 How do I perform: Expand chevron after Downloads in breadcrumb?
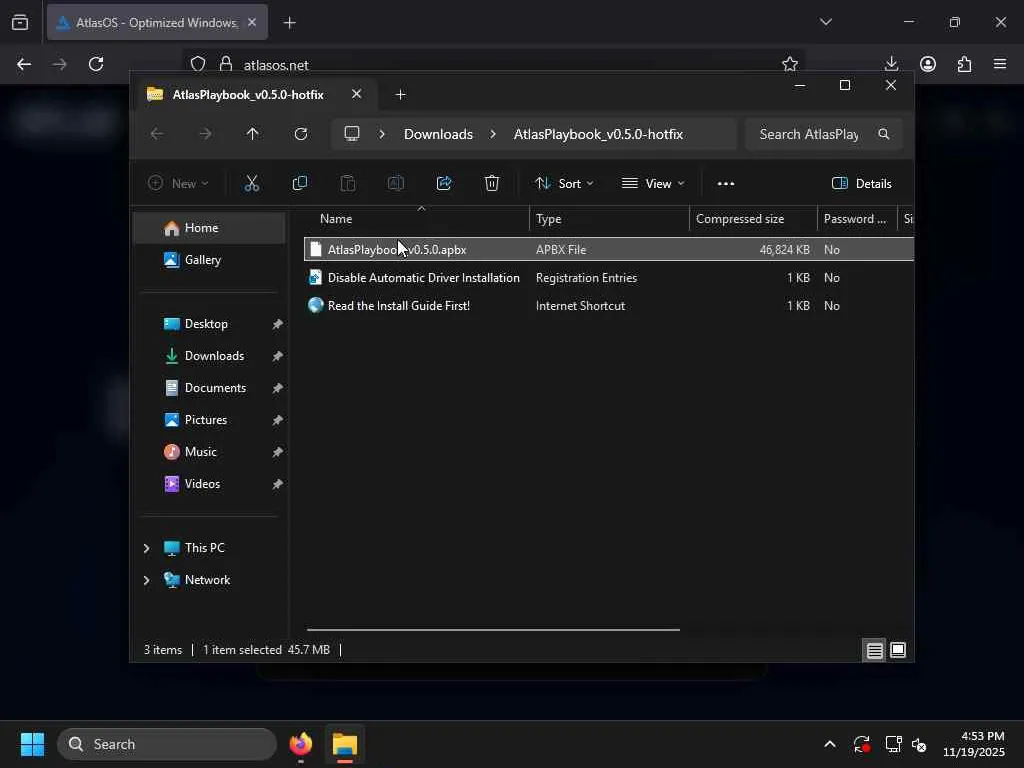[493, 134]
